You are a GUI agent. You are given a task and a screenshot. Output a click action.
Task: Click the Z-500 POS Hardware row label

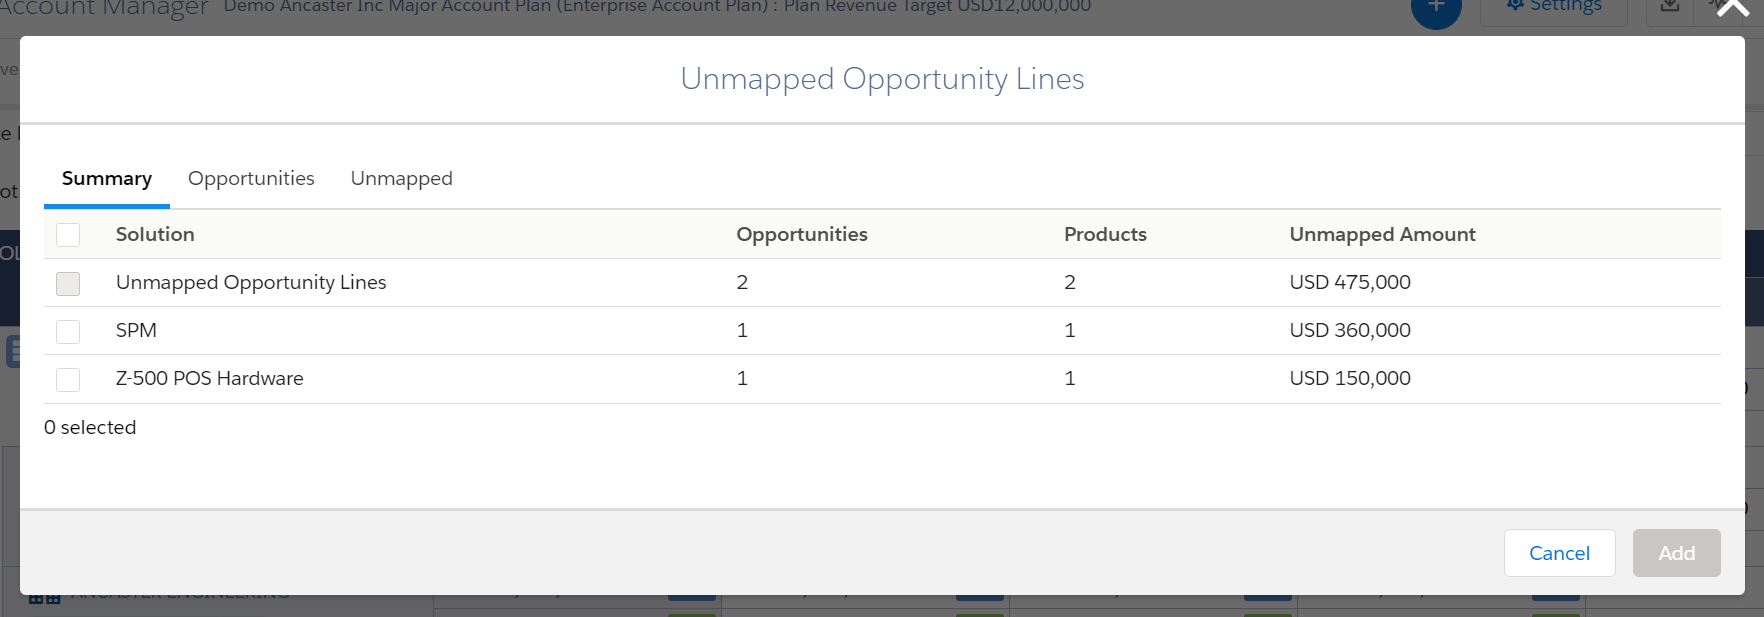[209, 378]
